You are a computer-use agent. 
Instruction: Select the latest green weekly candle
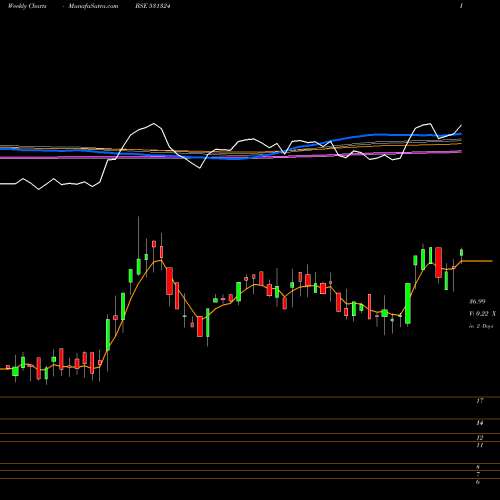click(462, 252)
